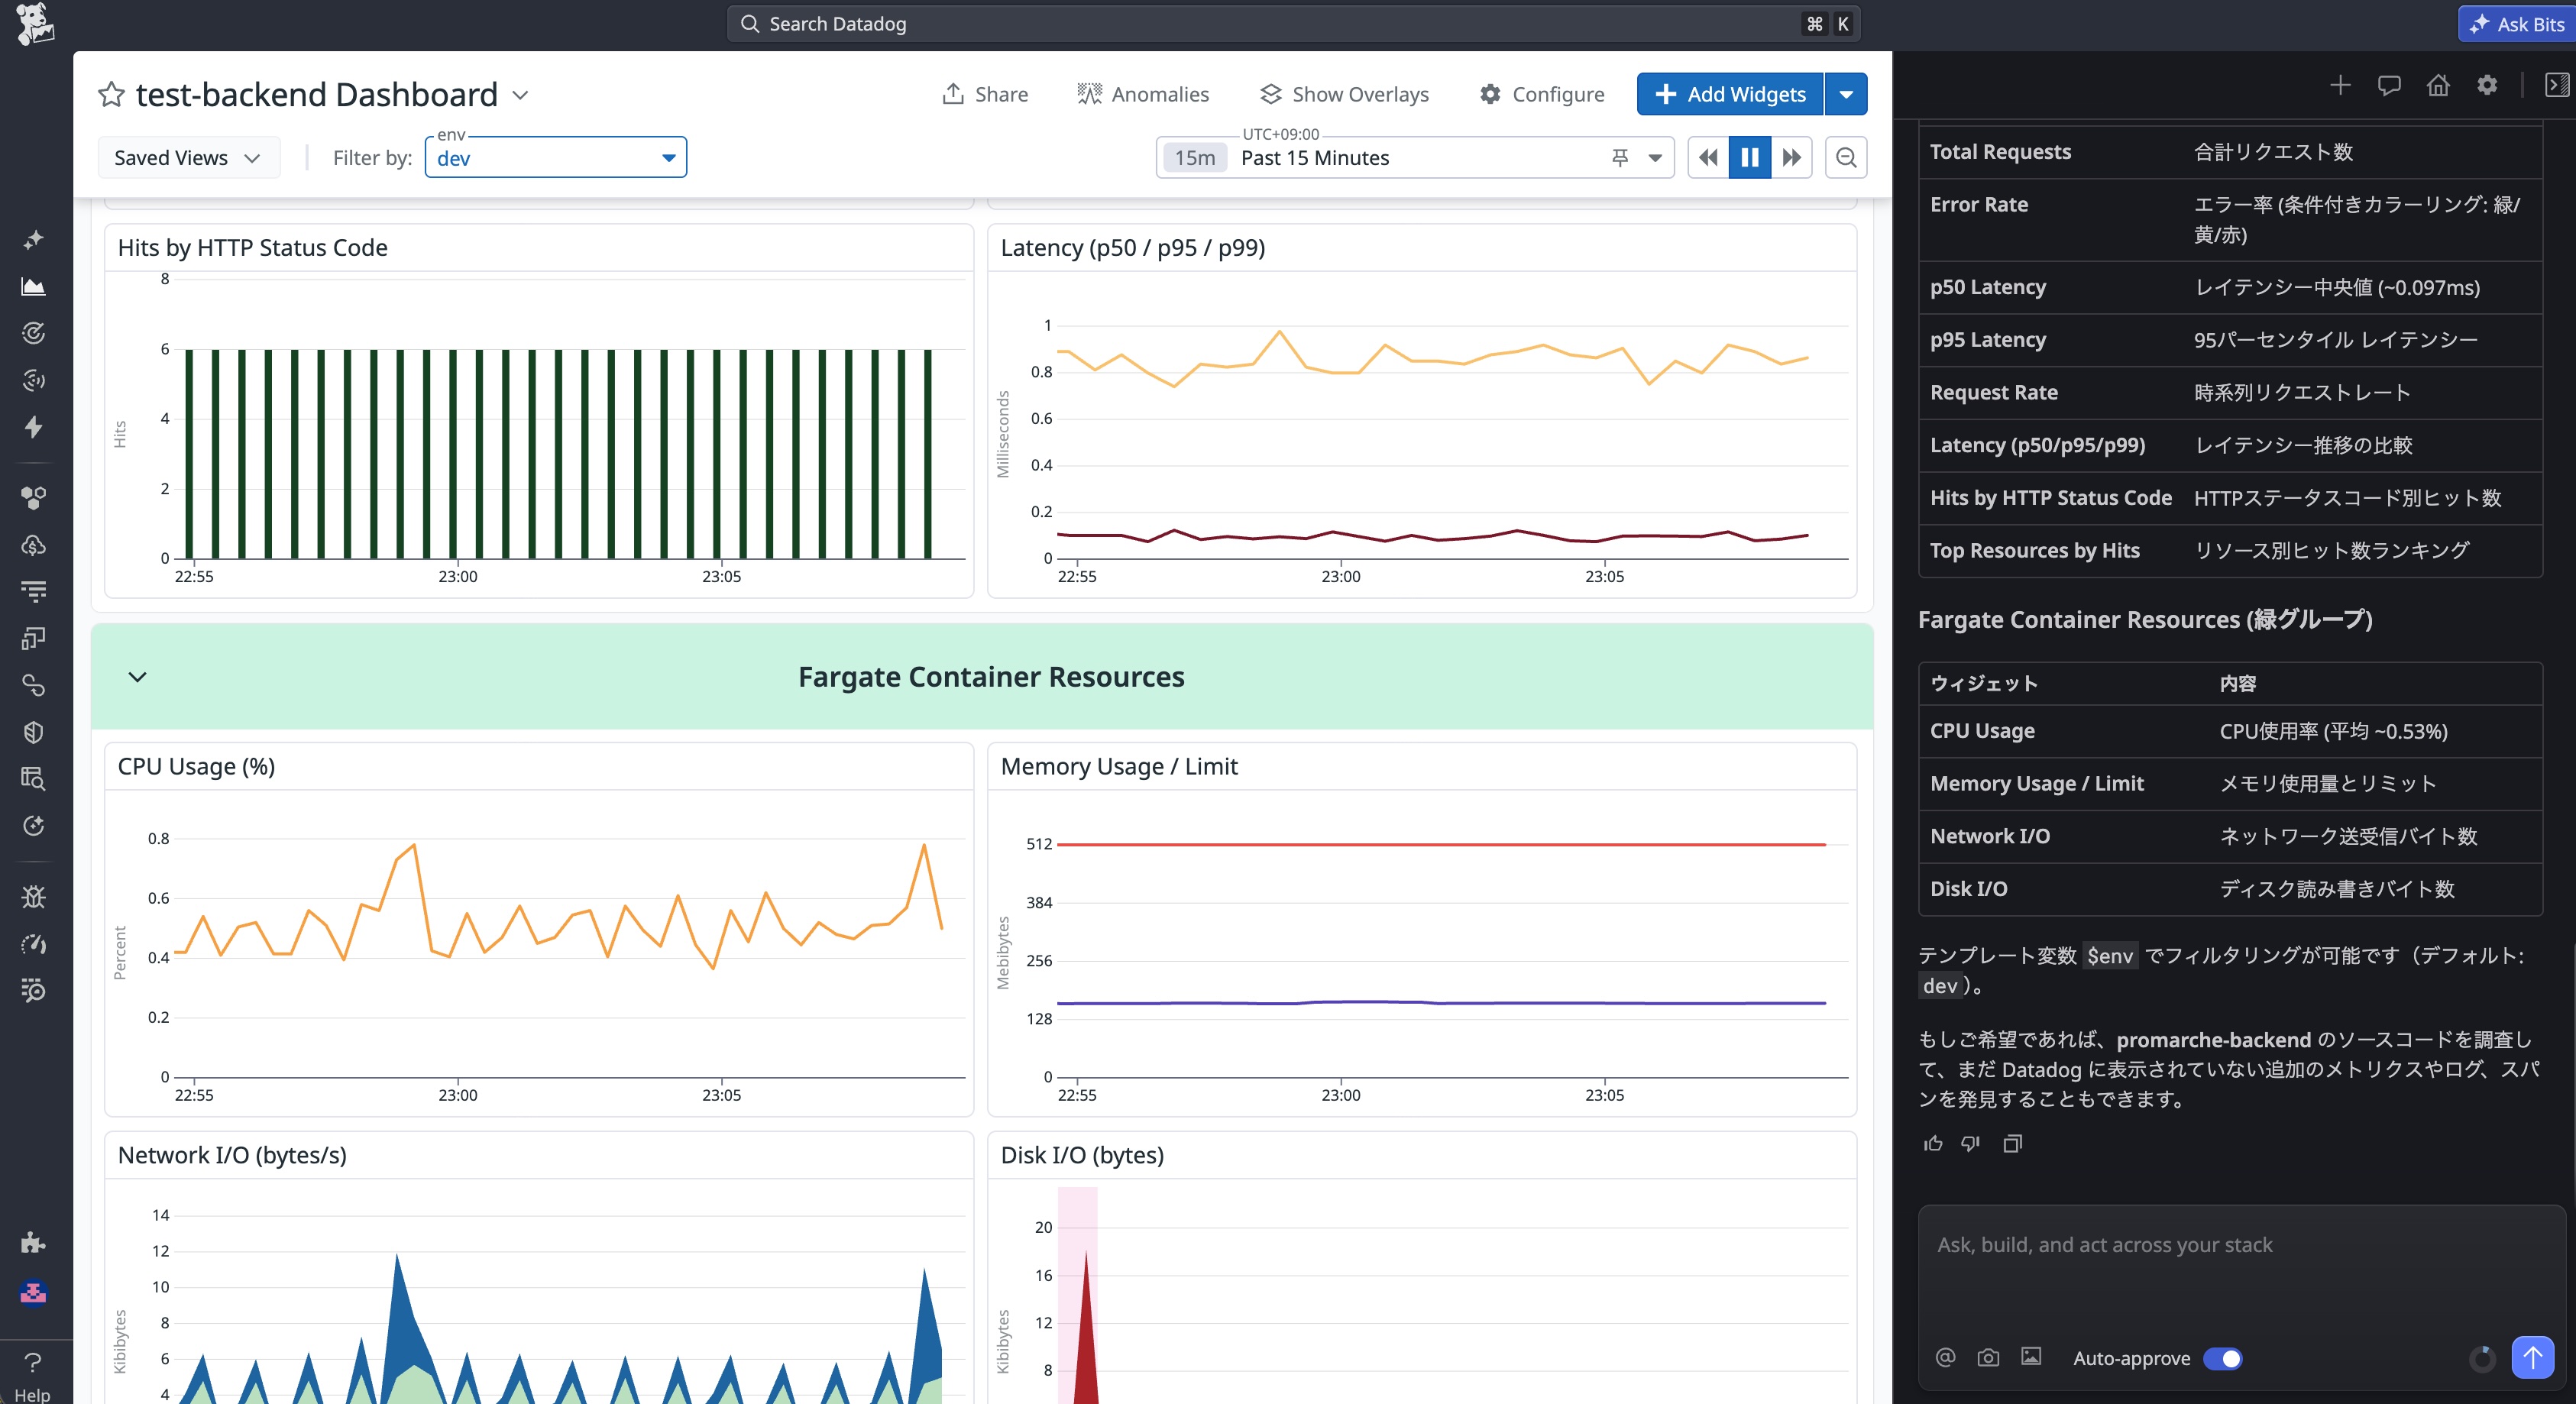Collapse the Ask Bits side panel
2576x1404 pixels.
[2556, 86]
